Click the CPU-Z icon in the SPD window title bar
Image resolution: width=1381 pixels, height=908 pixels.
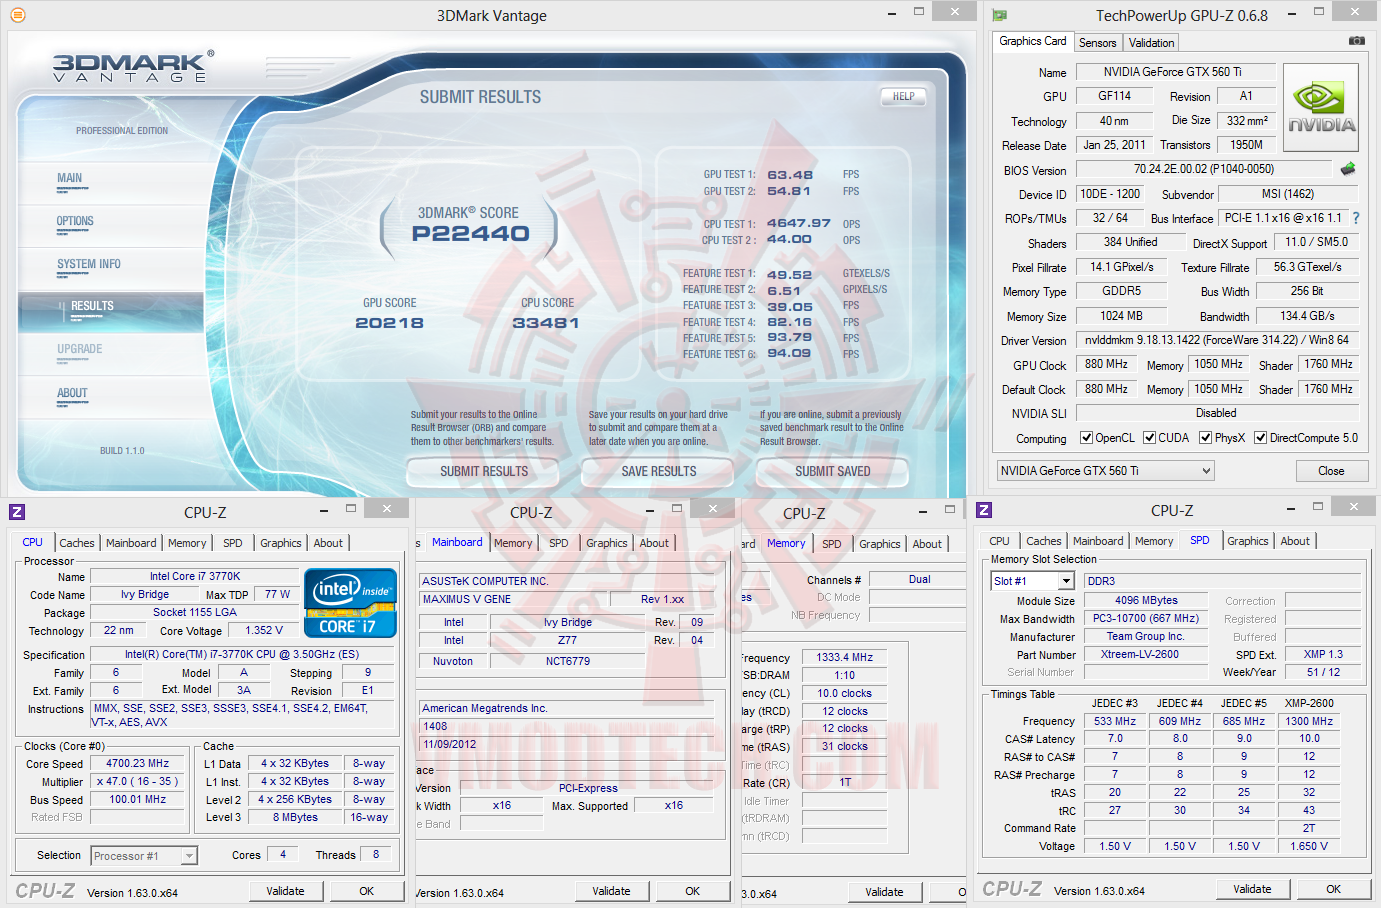(x=984, y=510)
